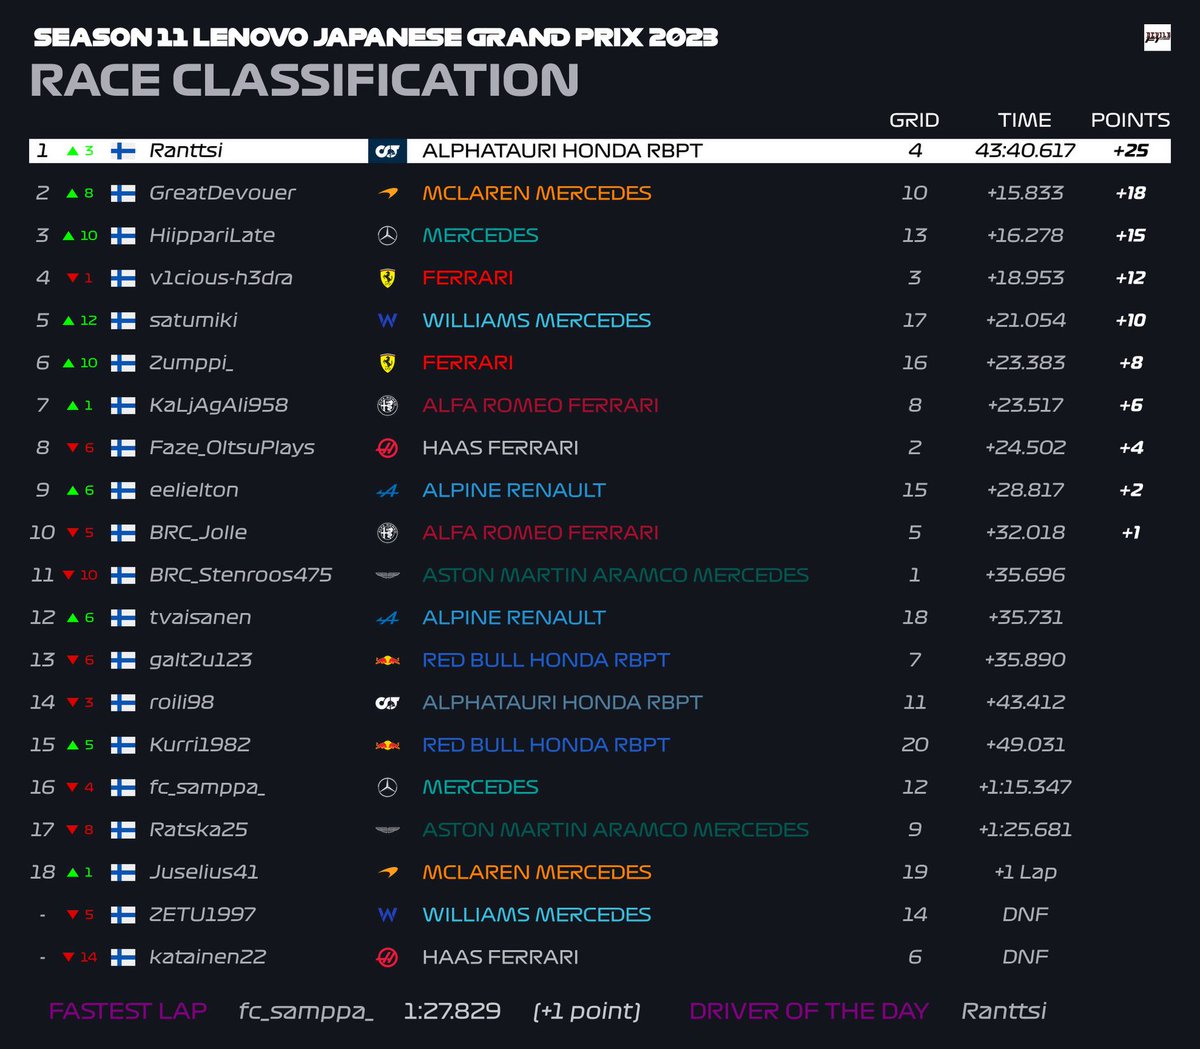Click the +1 Lap result for Juselius41
This screenshot has height=1049, width=1200.
point(1025,873)
